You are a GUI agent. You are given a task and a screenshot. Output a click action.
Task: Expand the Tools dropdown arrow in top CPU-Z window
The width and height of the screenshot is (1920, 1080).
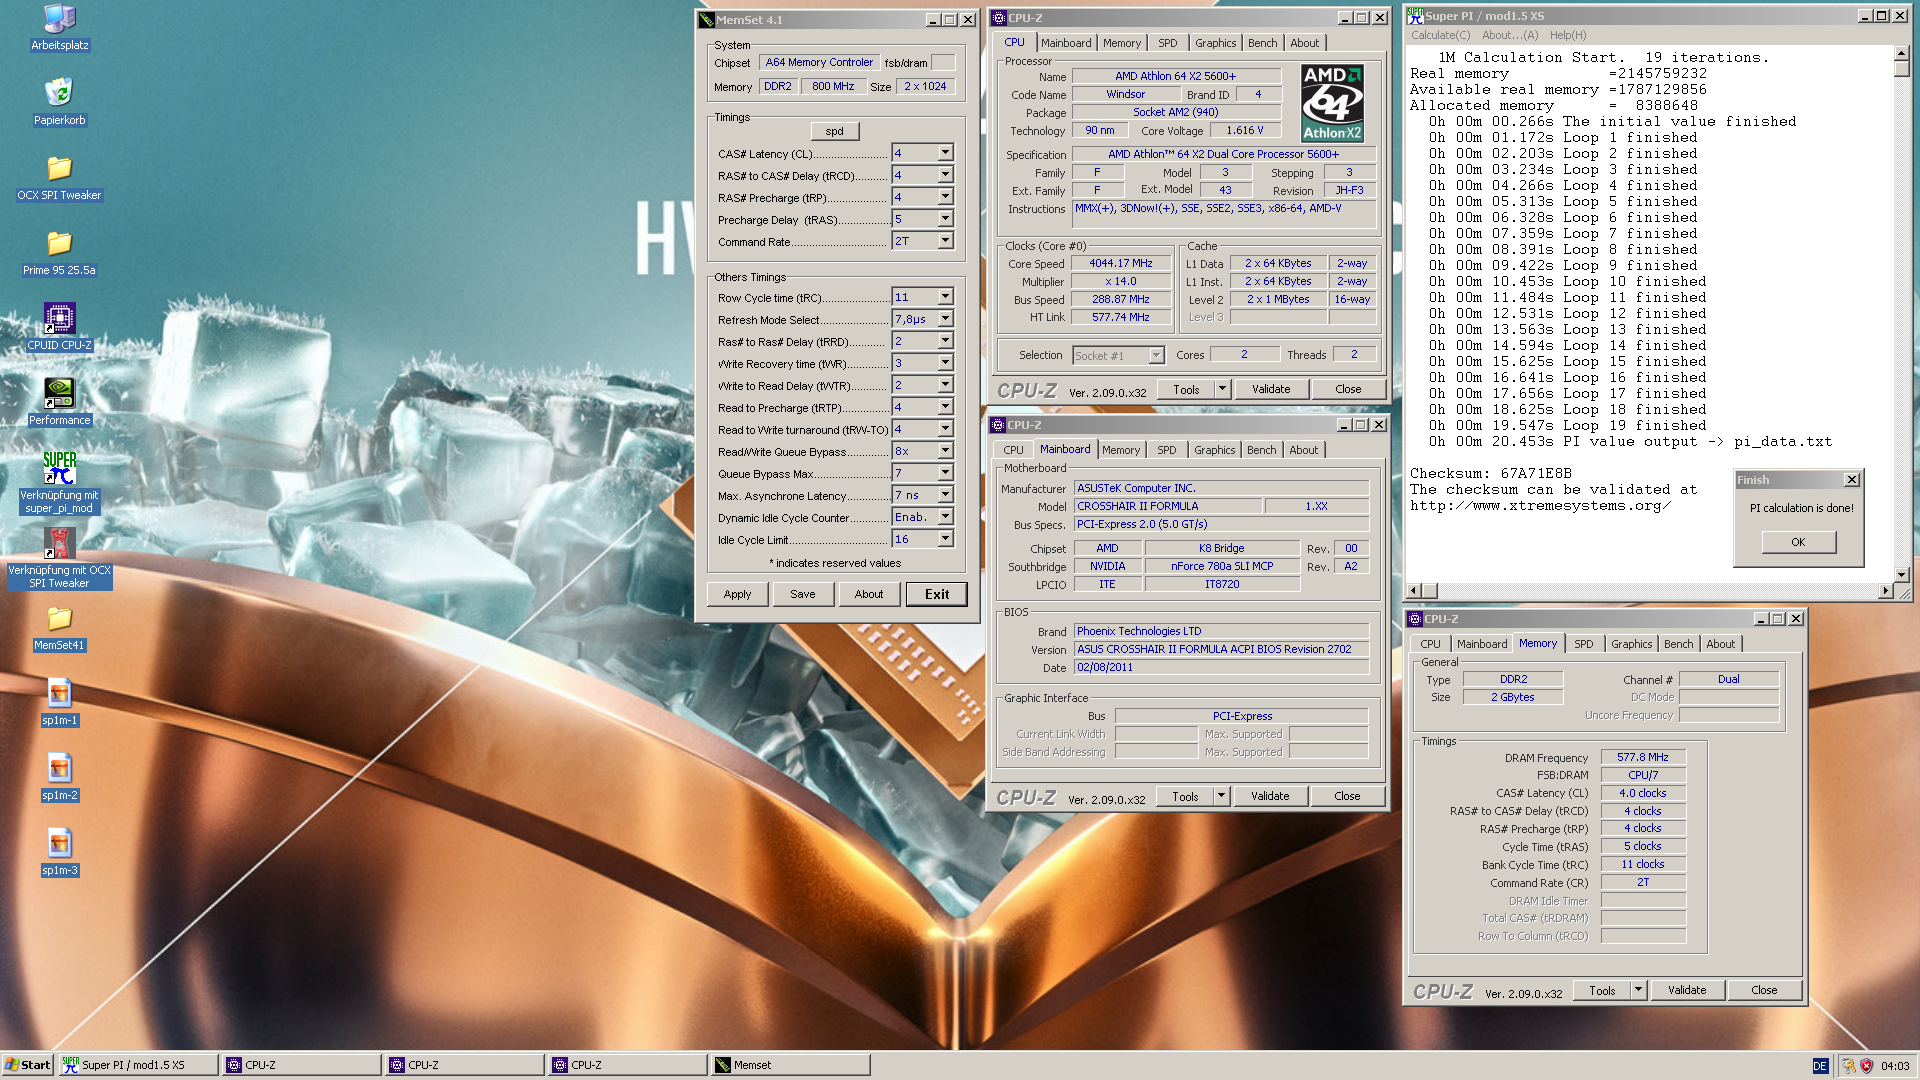(x=1222, y=389)
